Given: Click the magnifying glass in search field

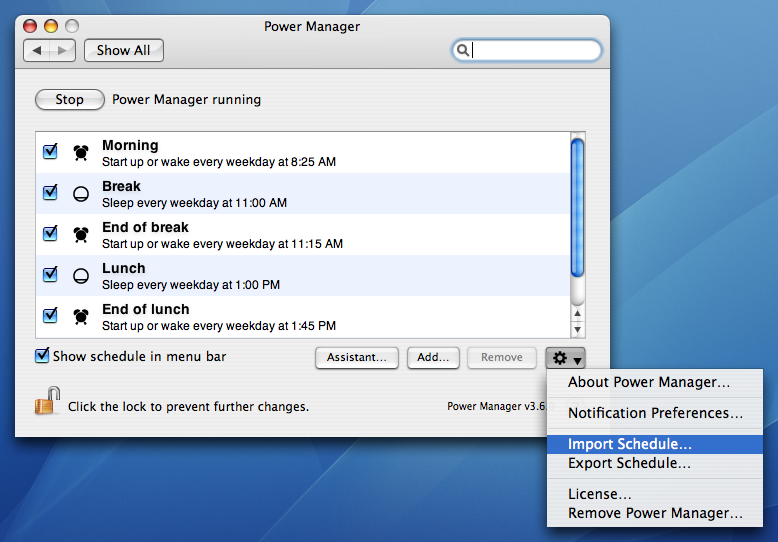Looking at the screenshot, I should pos(462,50).
